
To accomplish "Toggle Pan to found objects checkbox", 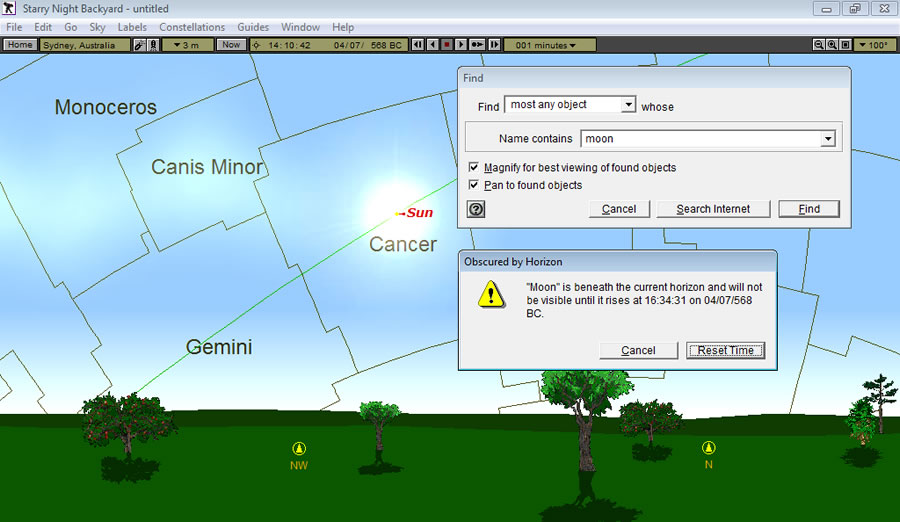I will click(474, 185).
